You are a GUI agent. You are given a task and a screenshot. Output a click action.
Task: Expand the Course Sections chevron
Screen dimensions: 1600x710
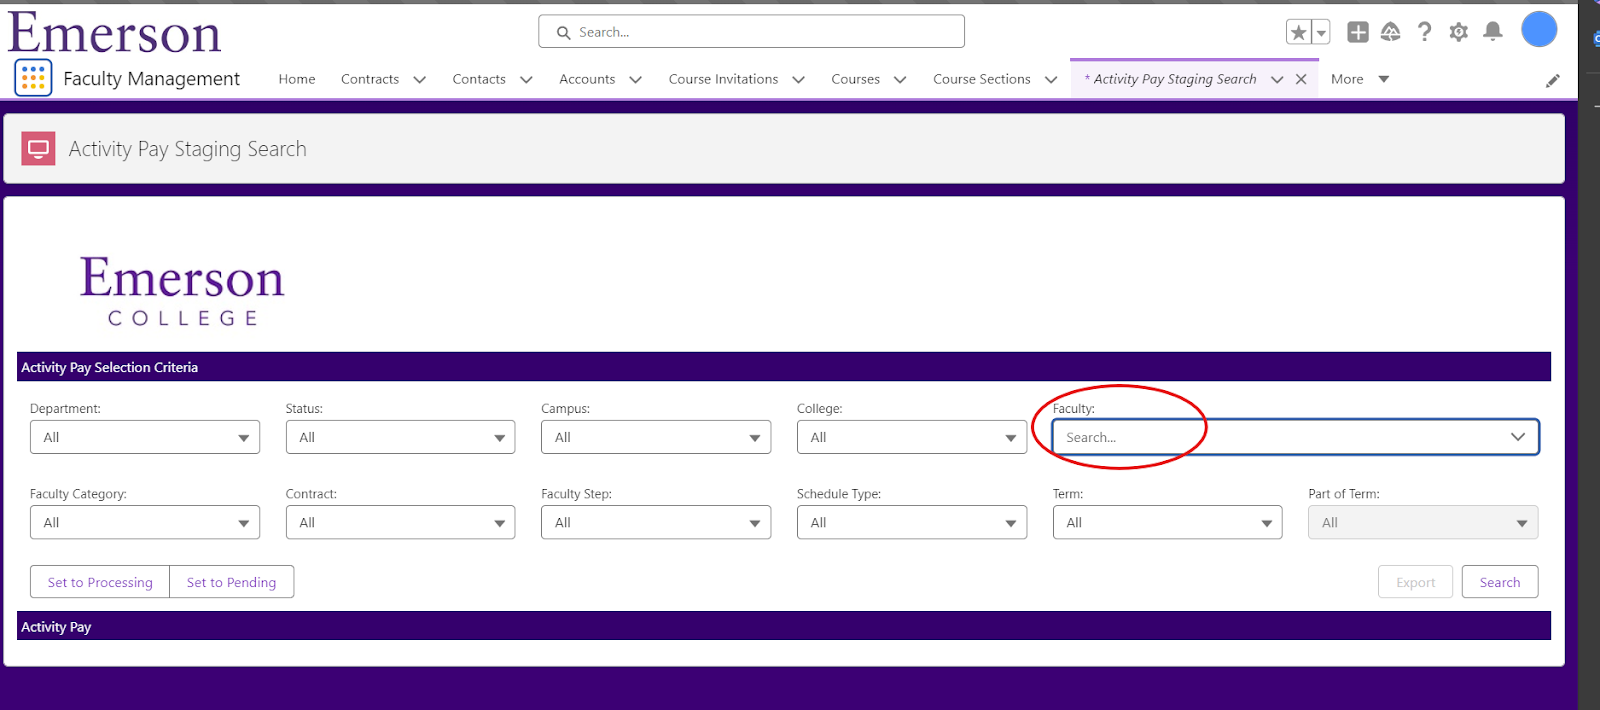point(1051,80)
